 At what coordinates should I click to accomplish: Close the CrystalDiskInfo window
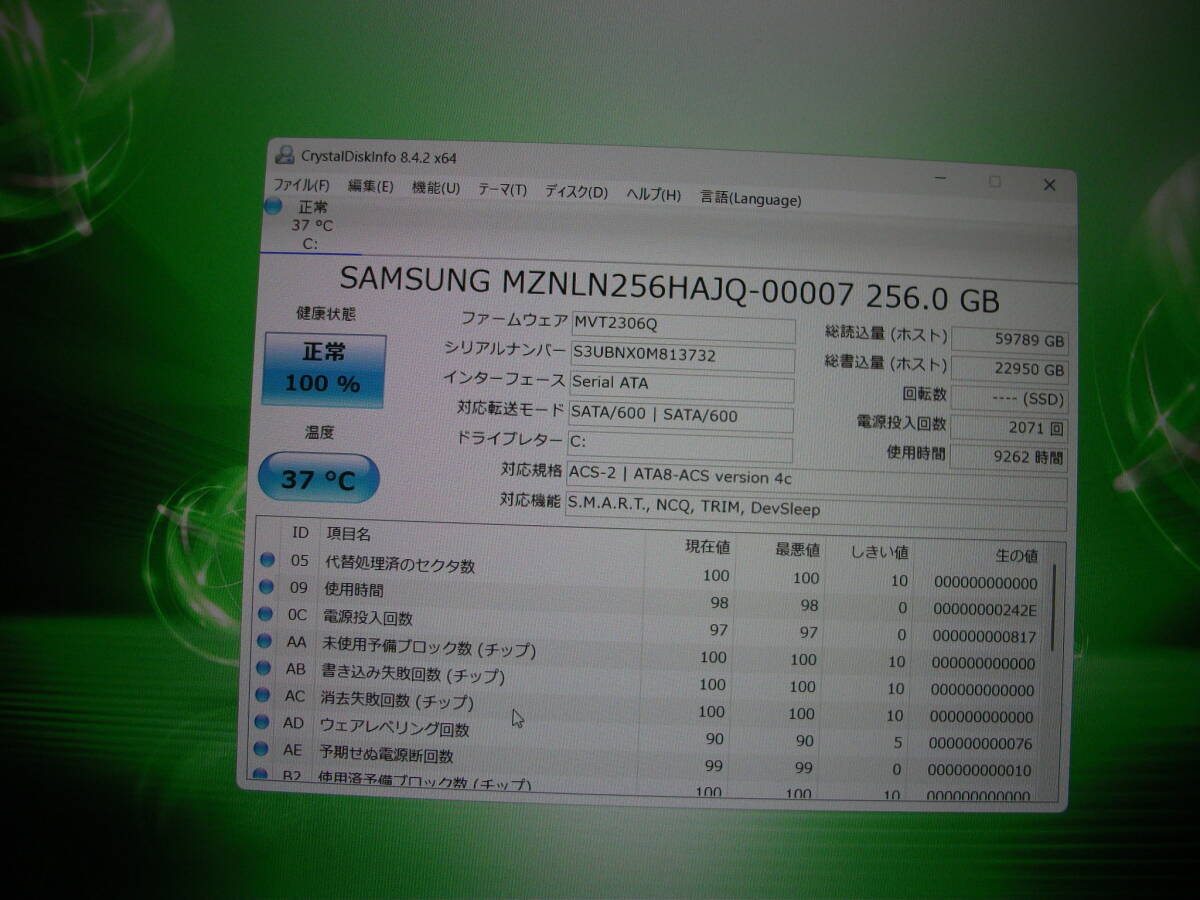(x=1049, y=184)
